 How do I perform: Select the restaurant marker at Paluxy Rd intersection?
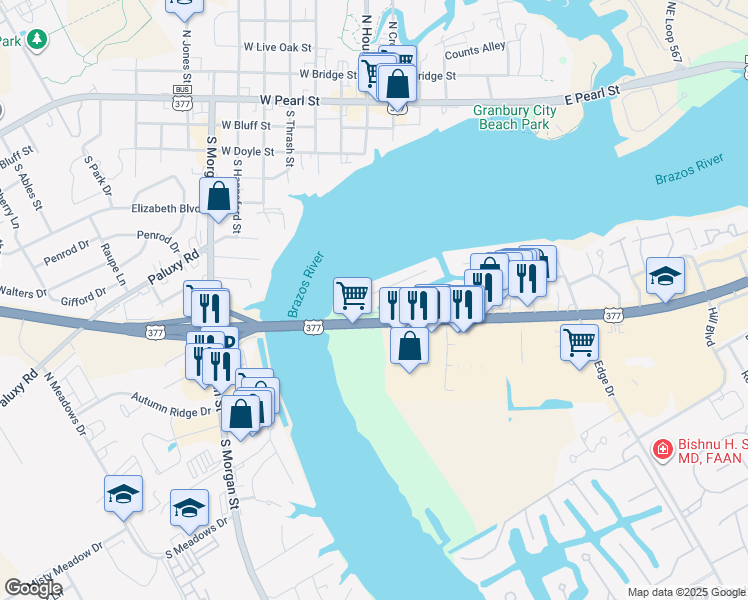point(210,310)
